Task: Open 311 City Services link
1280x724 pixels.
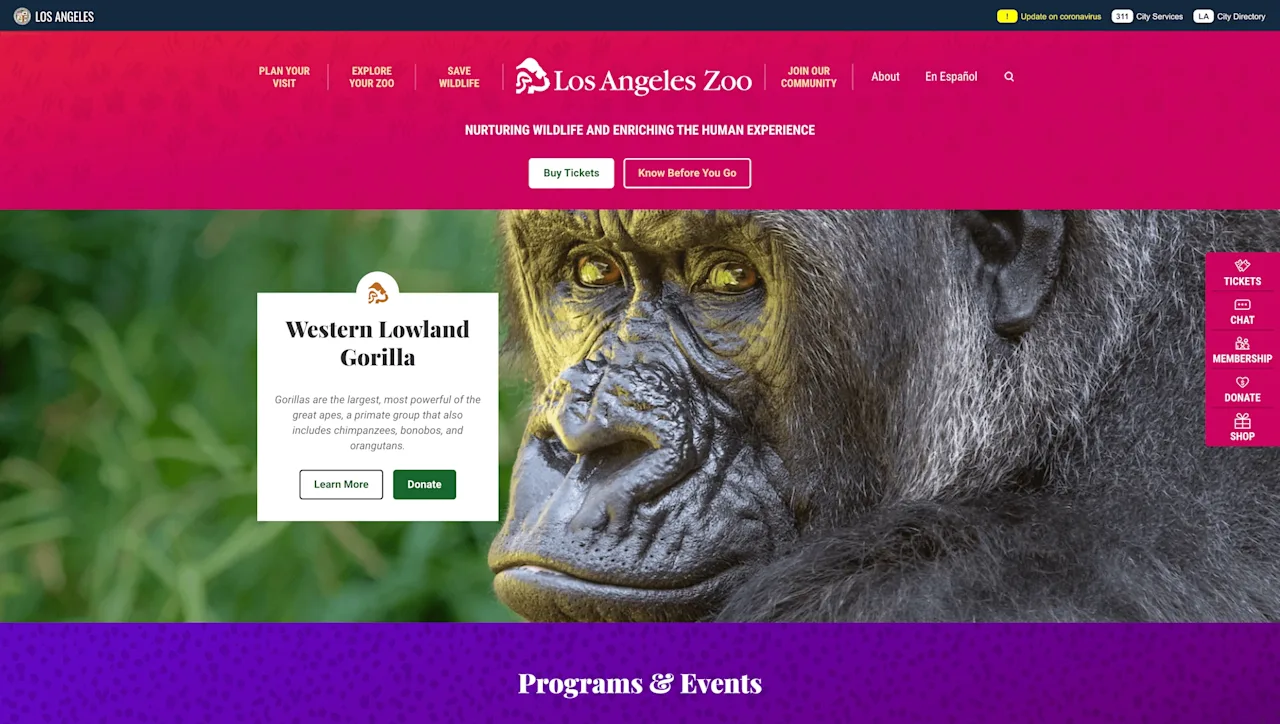Action: (x=1147, y=16)
